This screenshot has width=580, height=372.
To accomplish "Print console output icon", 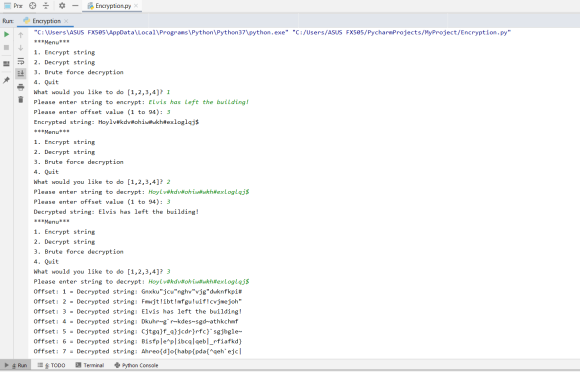I will click(21, 87).
